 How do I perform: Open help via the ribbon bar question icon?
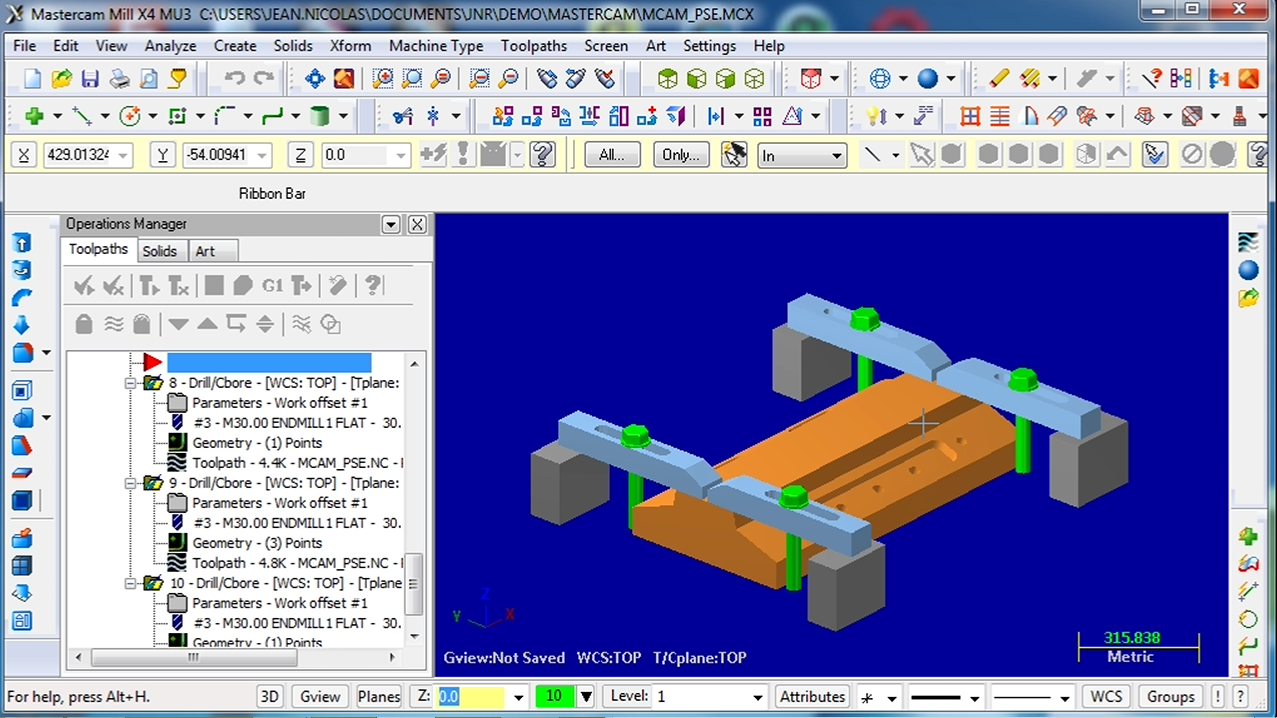[x=542, y=154]
